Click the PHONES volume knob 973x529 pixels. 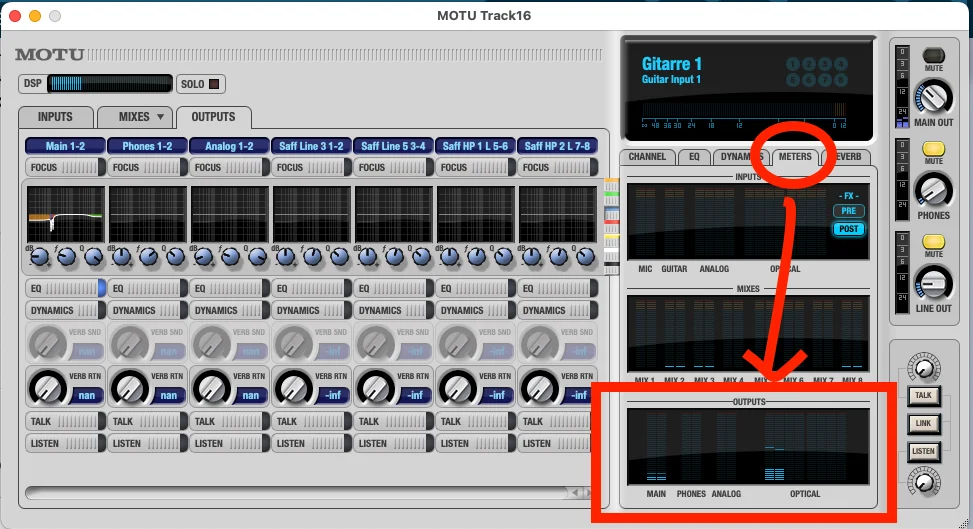click(x=933, y=191)
